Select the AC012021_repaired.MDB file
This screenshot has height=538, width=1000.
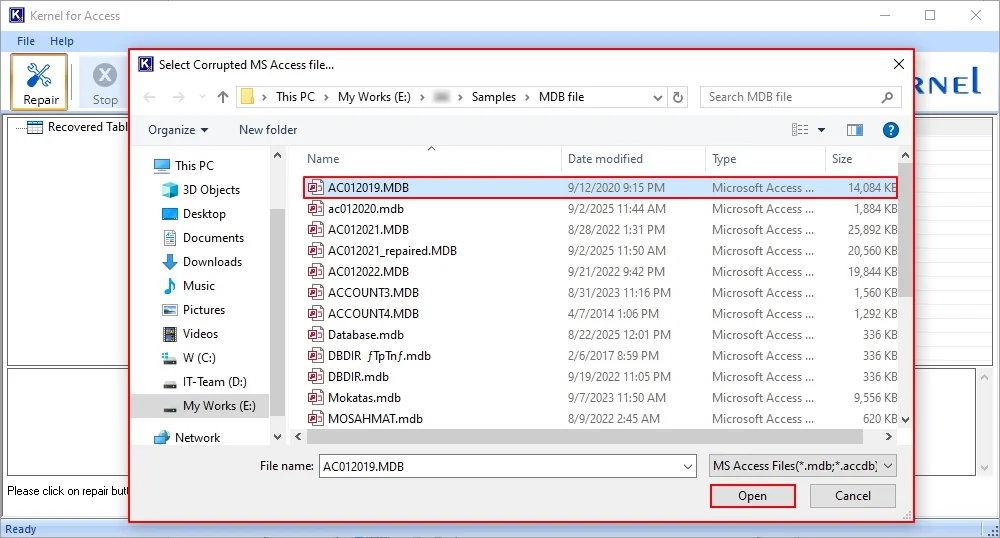pos(601,251)
